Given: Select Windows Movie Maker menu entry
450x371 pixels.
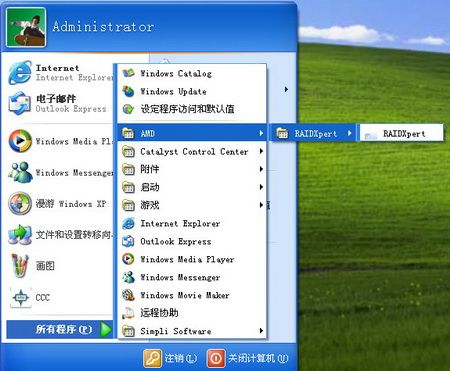Looking at the screenshot, I should point(192,295).
